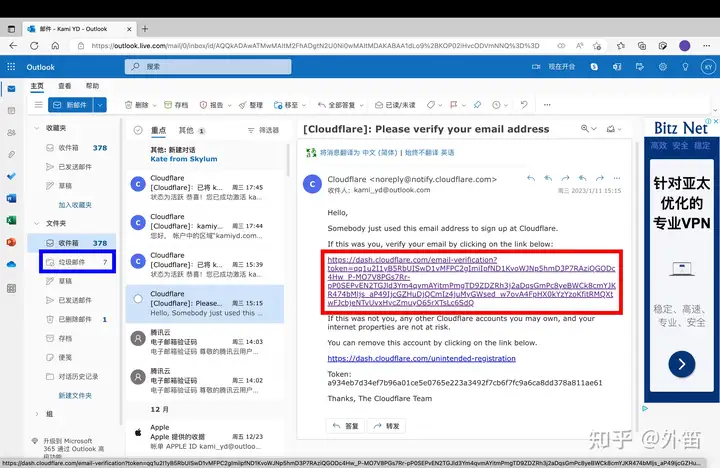720x468 pixels.
Task: Click the Reply button below message
Action: pyautogui.click(x=345, y=426)
